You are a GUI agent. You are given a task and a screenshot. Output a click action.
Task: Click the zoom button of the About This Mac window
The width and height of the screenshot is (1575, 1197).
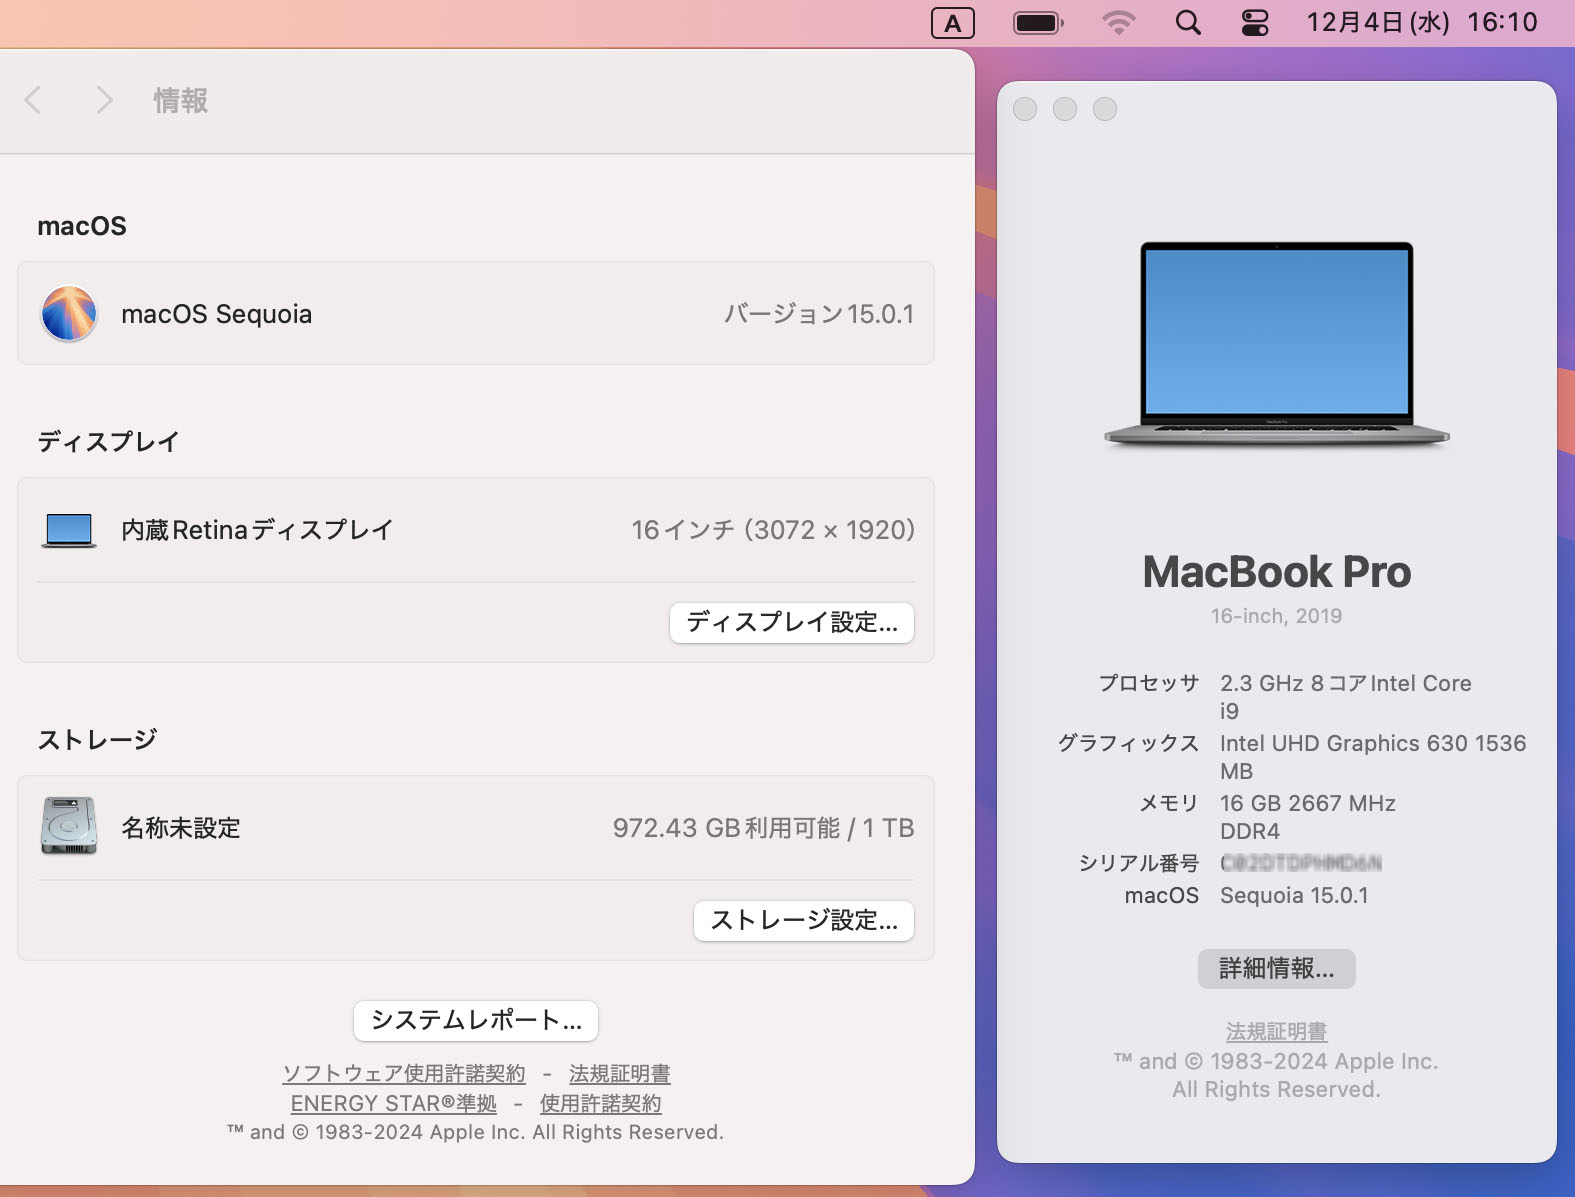pyautogui.click(x=1105, y=109)
